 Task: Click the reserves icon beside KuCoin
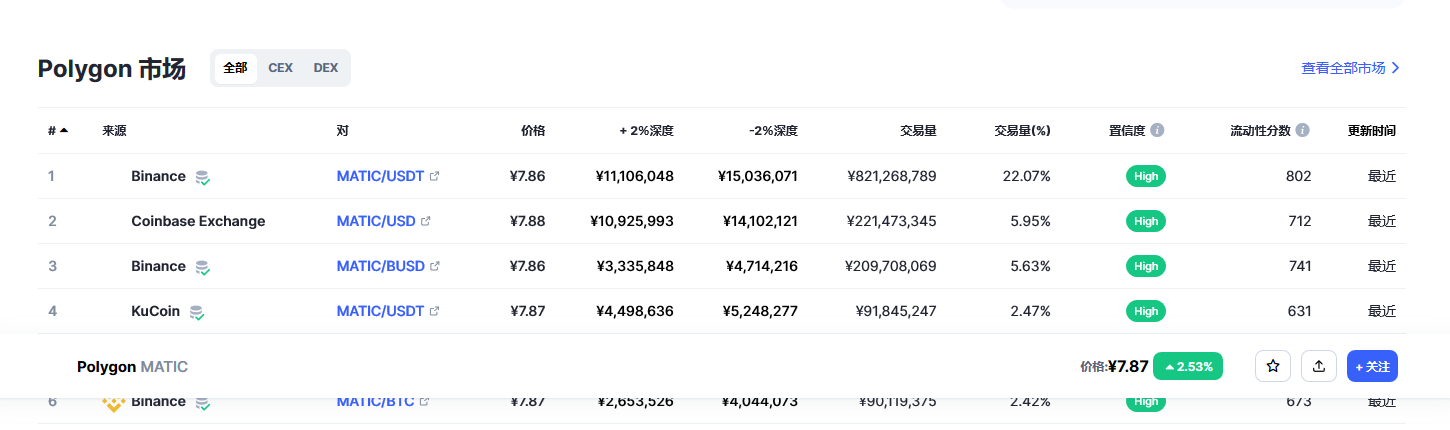pyautogui.click(x=197, y=312)
